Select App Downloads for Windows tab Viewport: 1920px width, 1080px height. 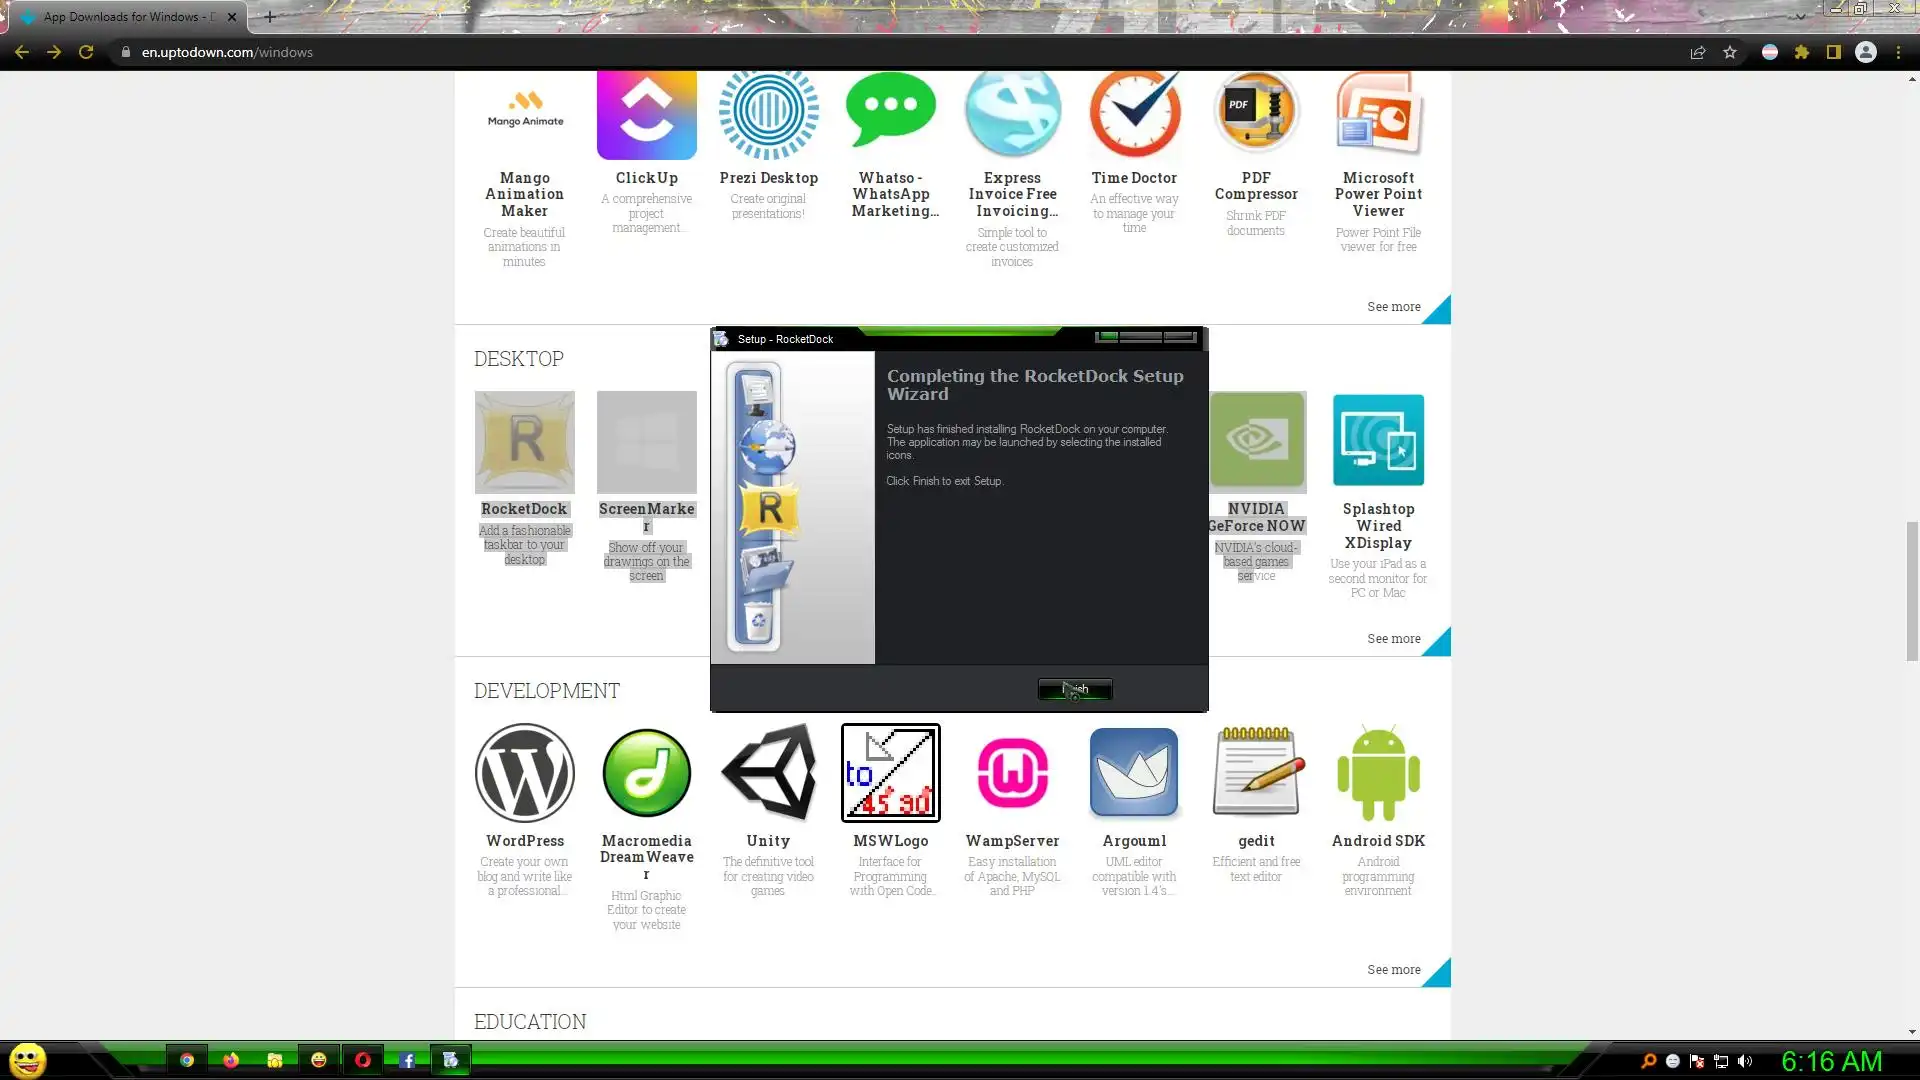tap(125, 17)
